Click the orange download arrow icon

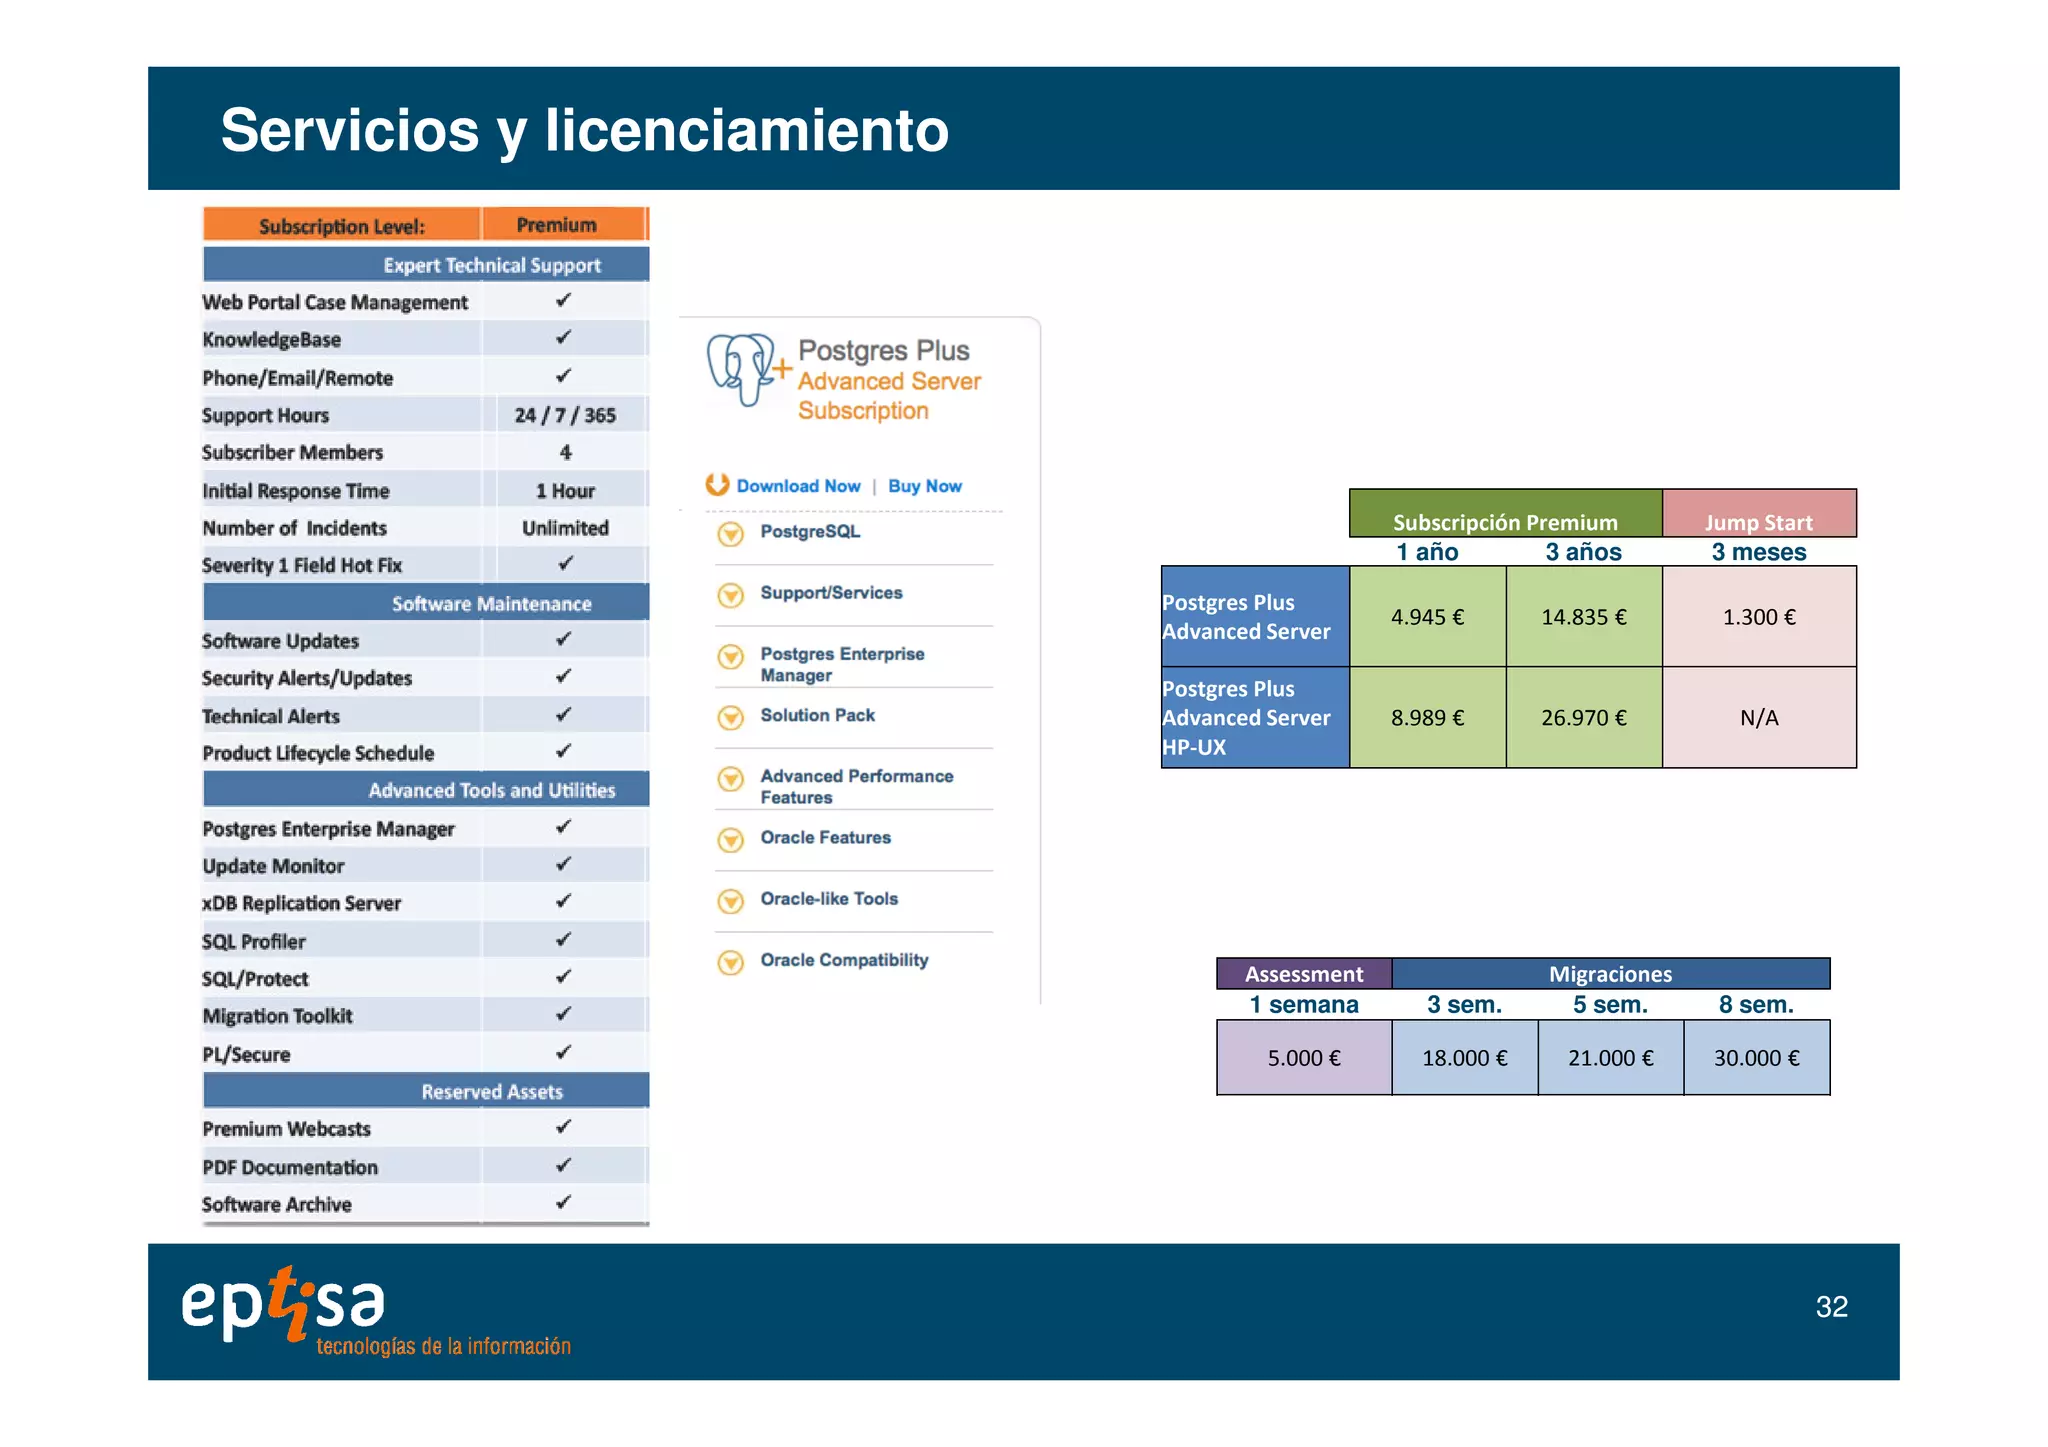click(x=717, y=485)
